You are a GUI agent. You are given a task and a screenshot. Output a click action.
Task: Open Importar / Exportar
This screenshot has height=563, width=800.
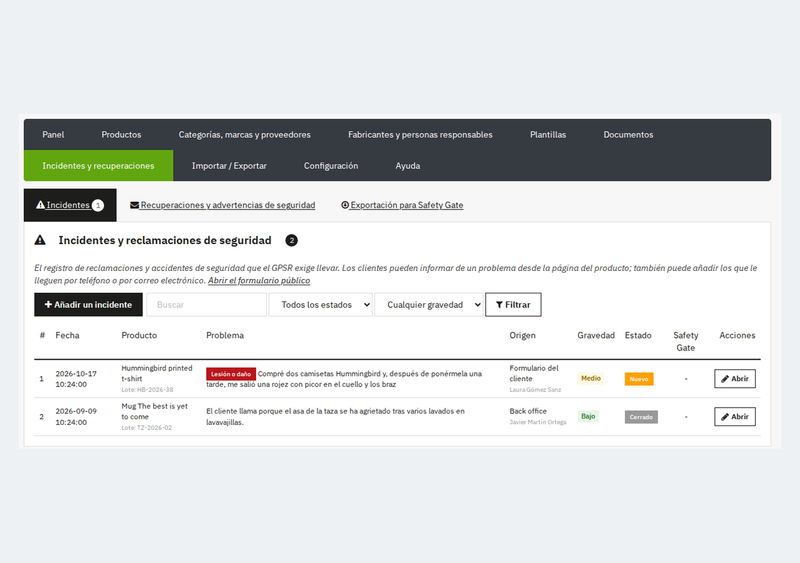click(x=229, y=166)
